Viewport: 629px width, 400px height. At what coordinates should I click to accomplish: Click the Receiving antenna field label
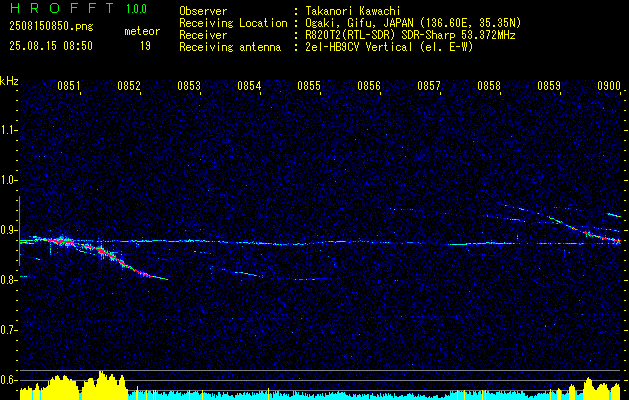coord(230,47)
